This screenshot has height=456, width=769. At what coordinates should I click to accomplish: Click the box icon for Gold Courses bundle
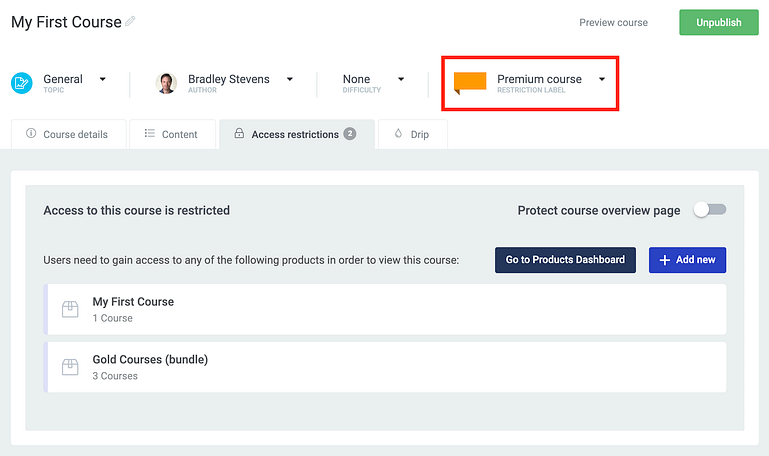point(70,367)
